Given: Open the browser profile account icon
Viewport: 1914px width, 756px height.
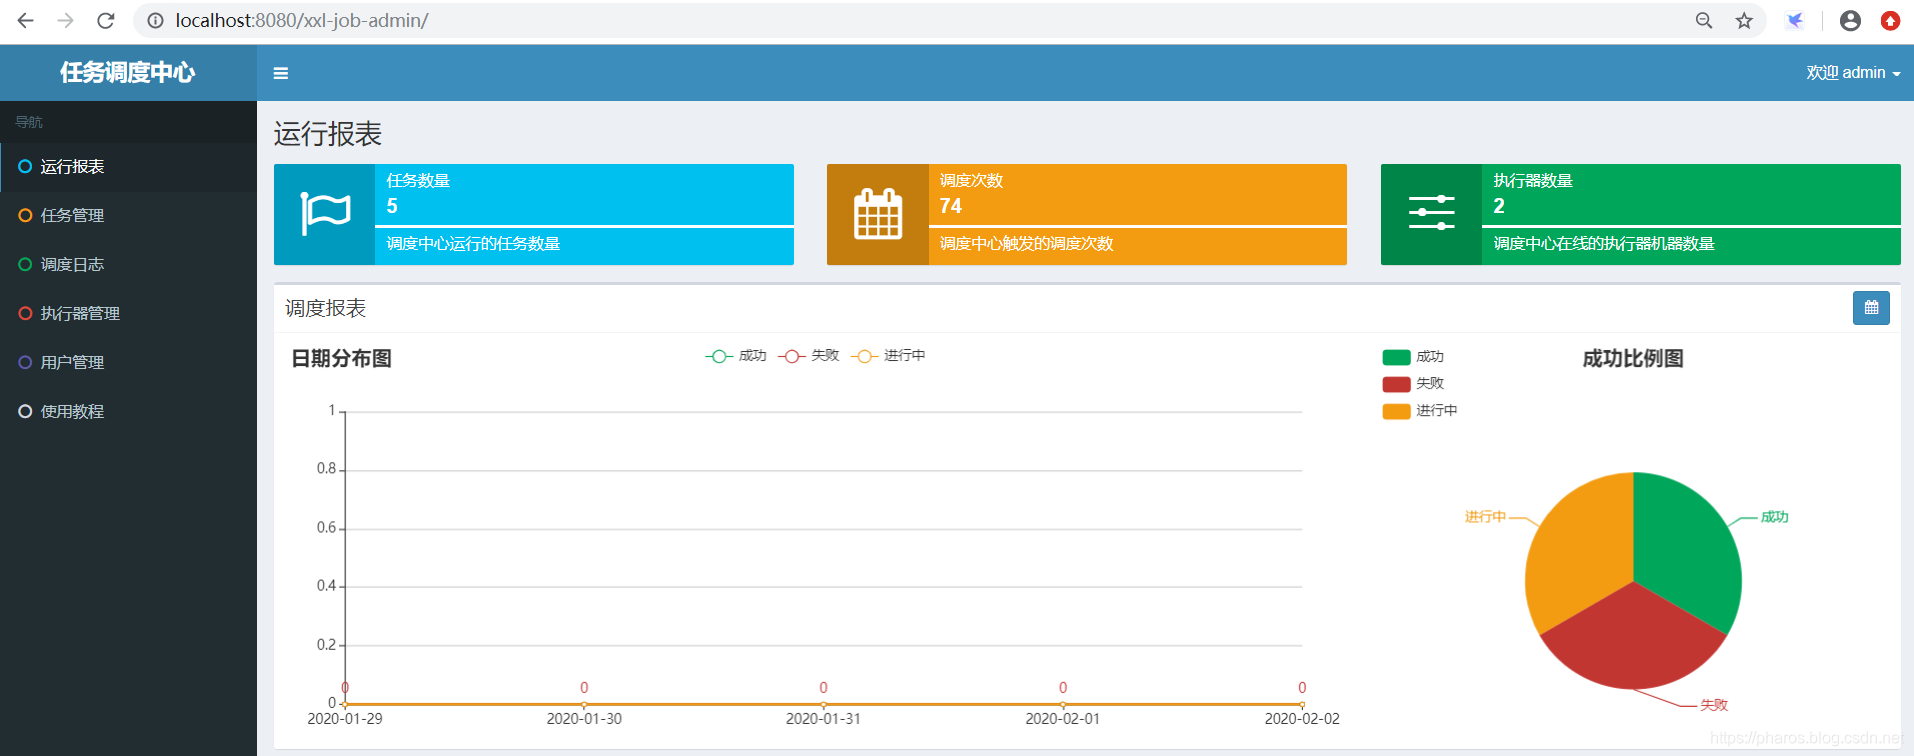Looking at the screenshot, I should (x=1850, y=20).
